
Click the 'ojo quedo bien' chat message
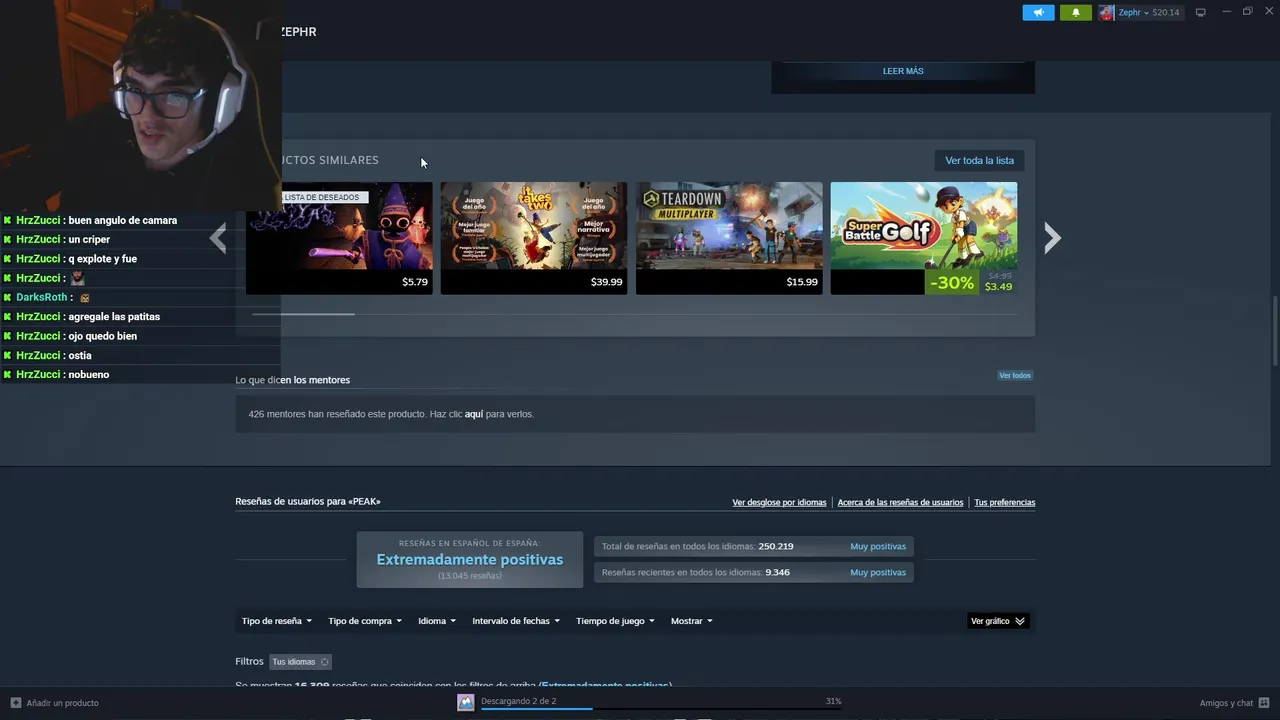click(71, 336)
